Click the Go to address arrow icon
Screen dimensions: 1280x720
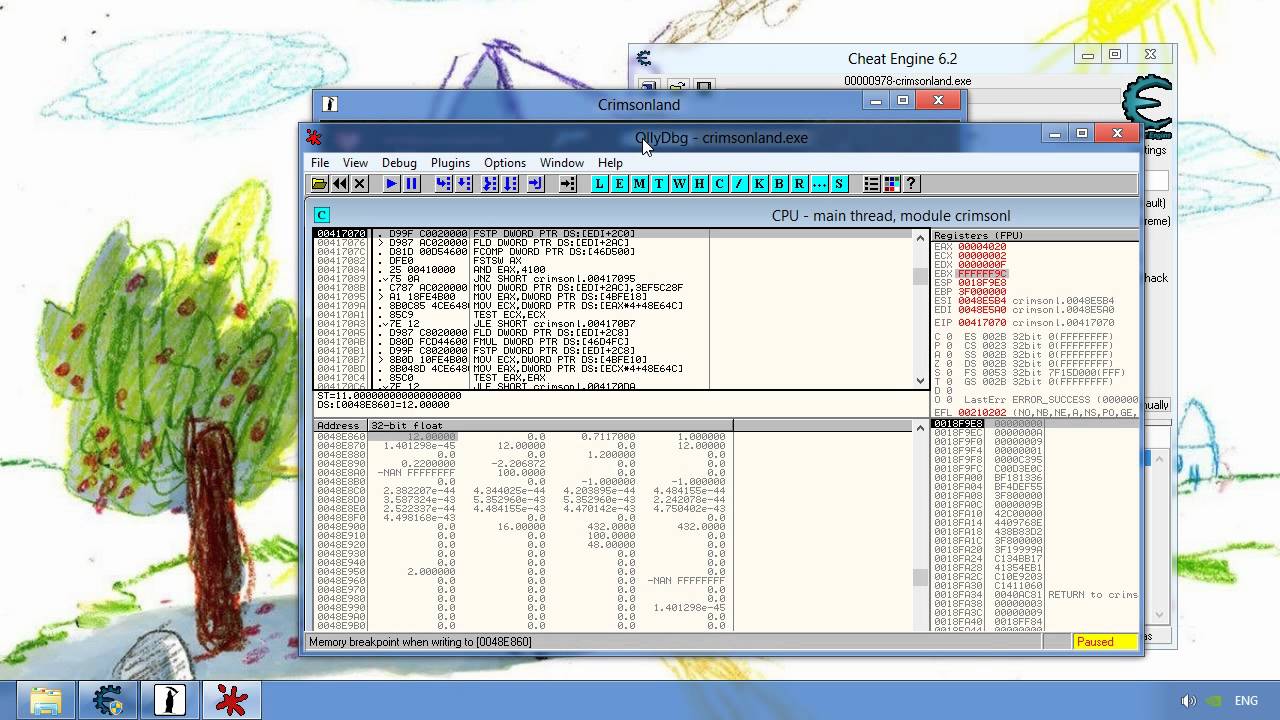point(568,184)
